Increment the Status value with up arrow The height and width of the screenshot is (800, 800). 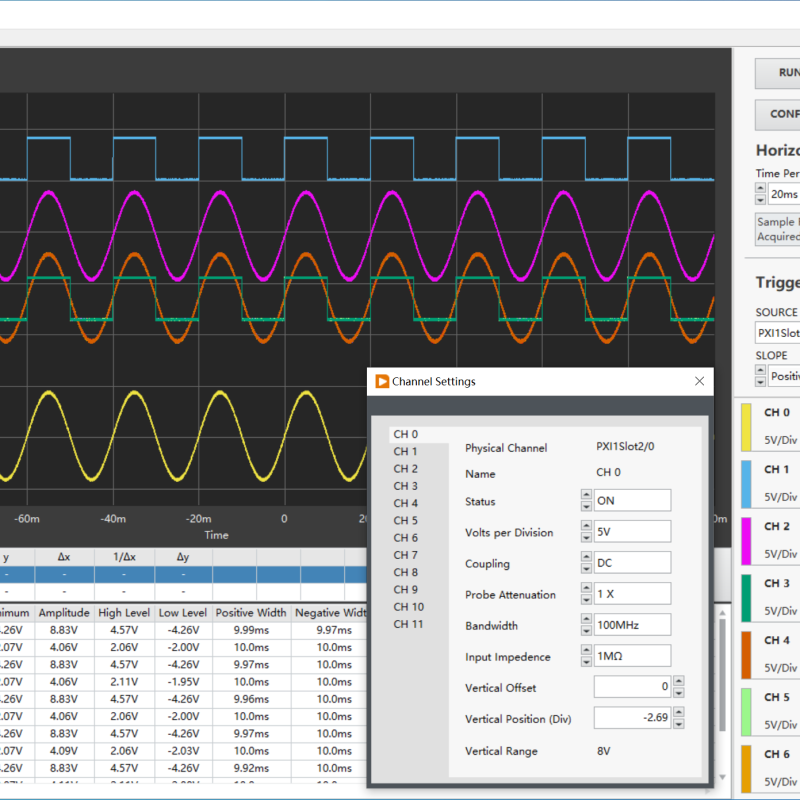click(586, 495)
